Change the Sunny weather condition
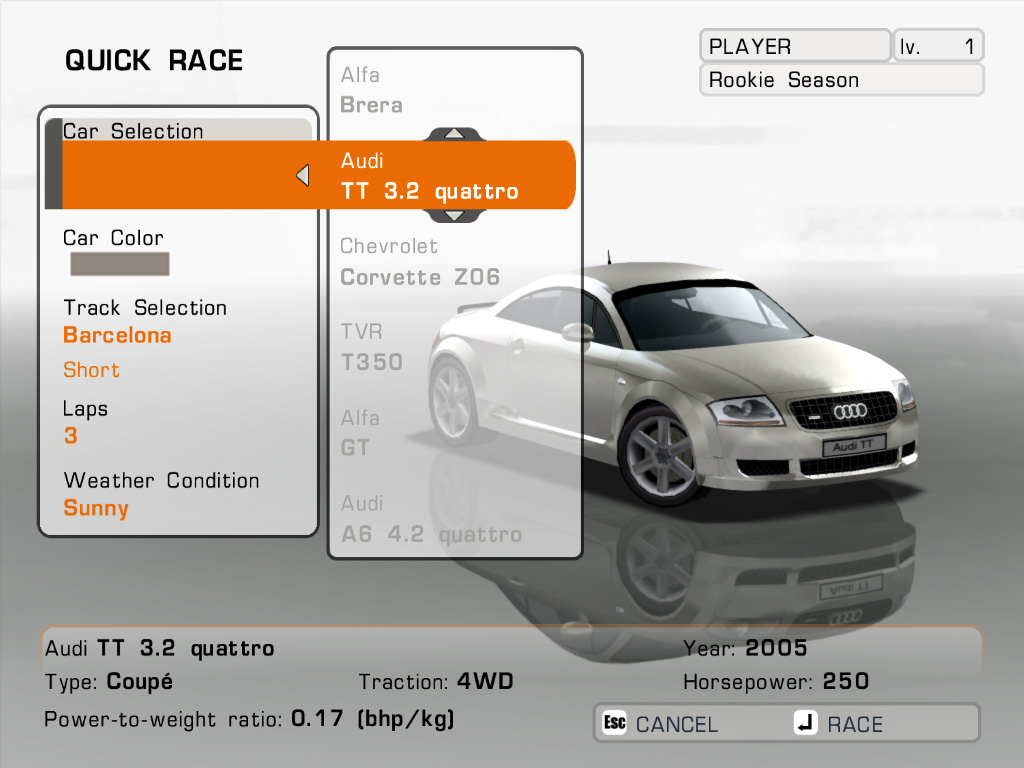The height and width of the screenshot is (768, 1024). (96, 509)
